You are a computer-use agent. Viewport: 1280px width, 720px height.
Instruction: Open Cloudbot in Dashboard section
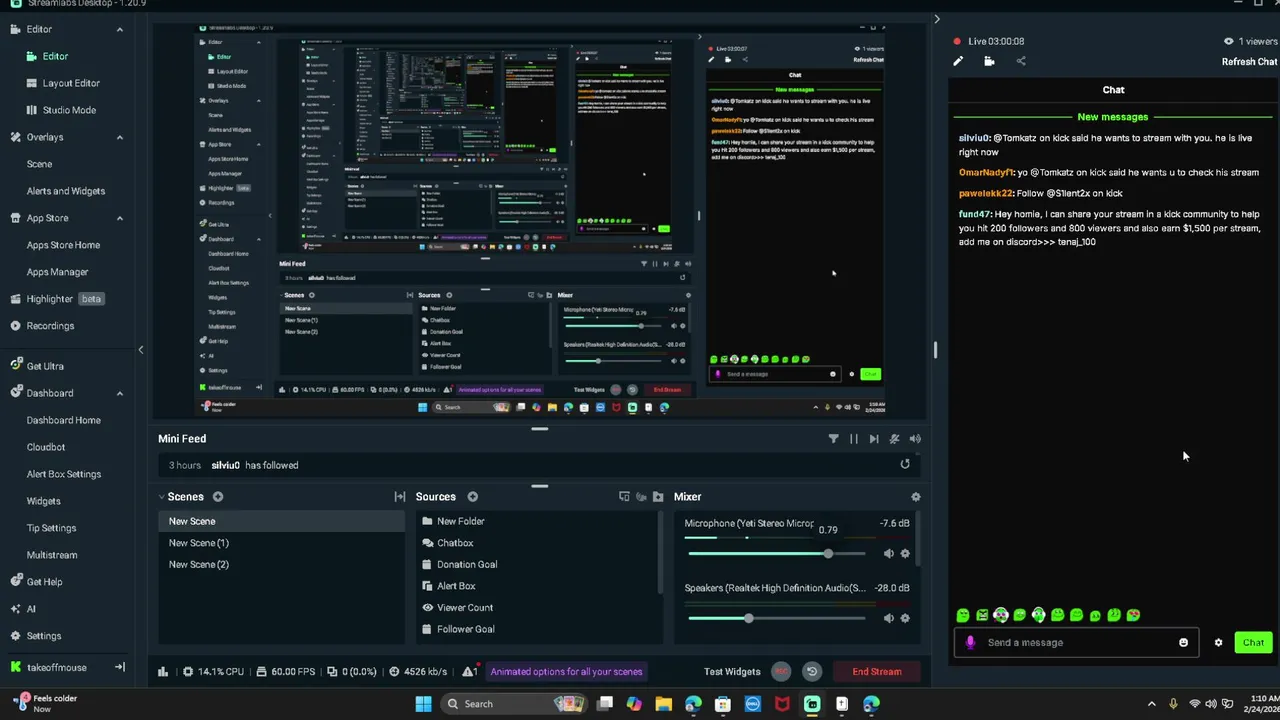point(46,447)
